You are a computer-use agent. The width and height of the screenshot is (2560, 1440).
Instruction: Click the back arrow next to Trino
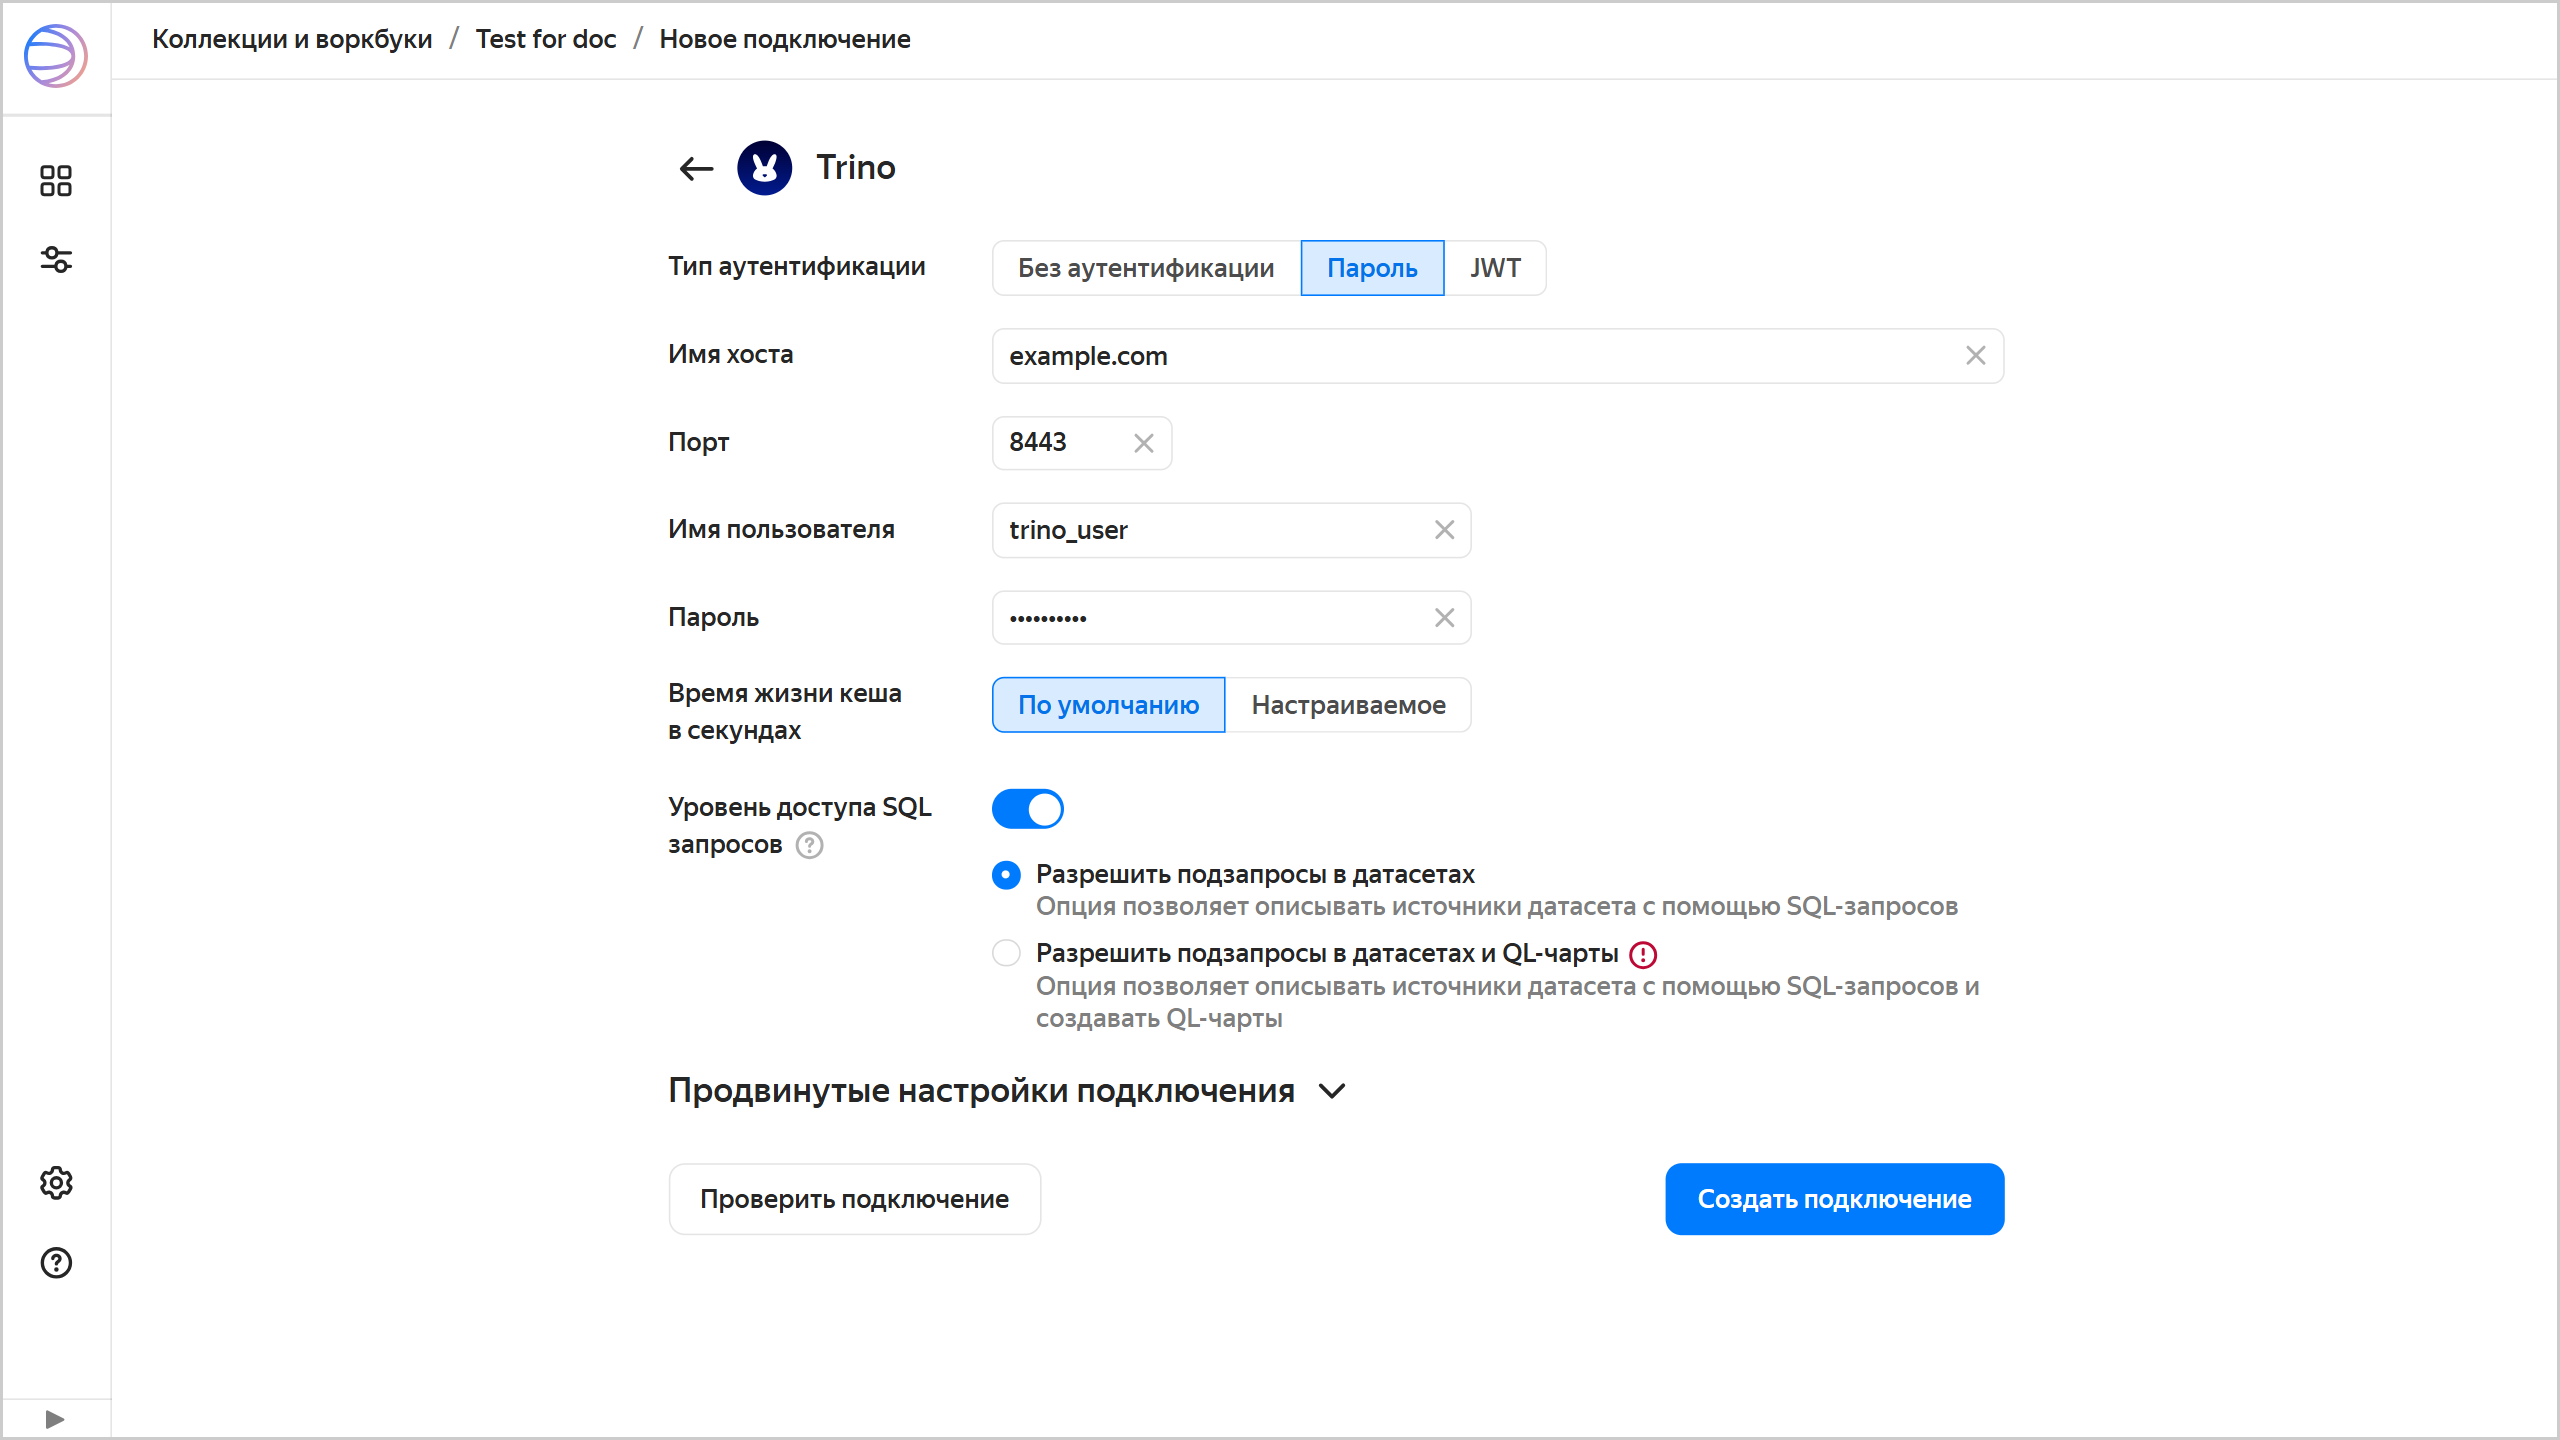(x=696, y=168)
